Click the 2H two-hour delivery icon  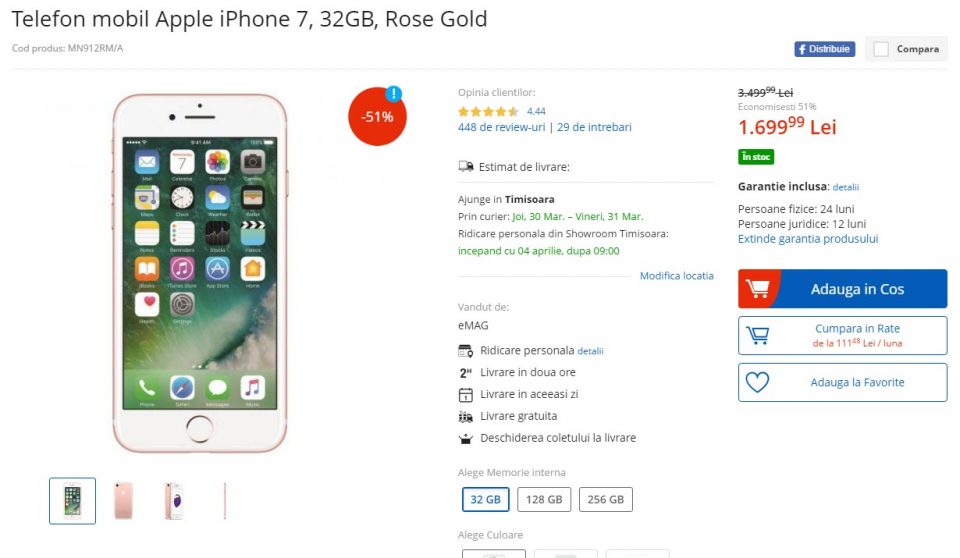465,373
